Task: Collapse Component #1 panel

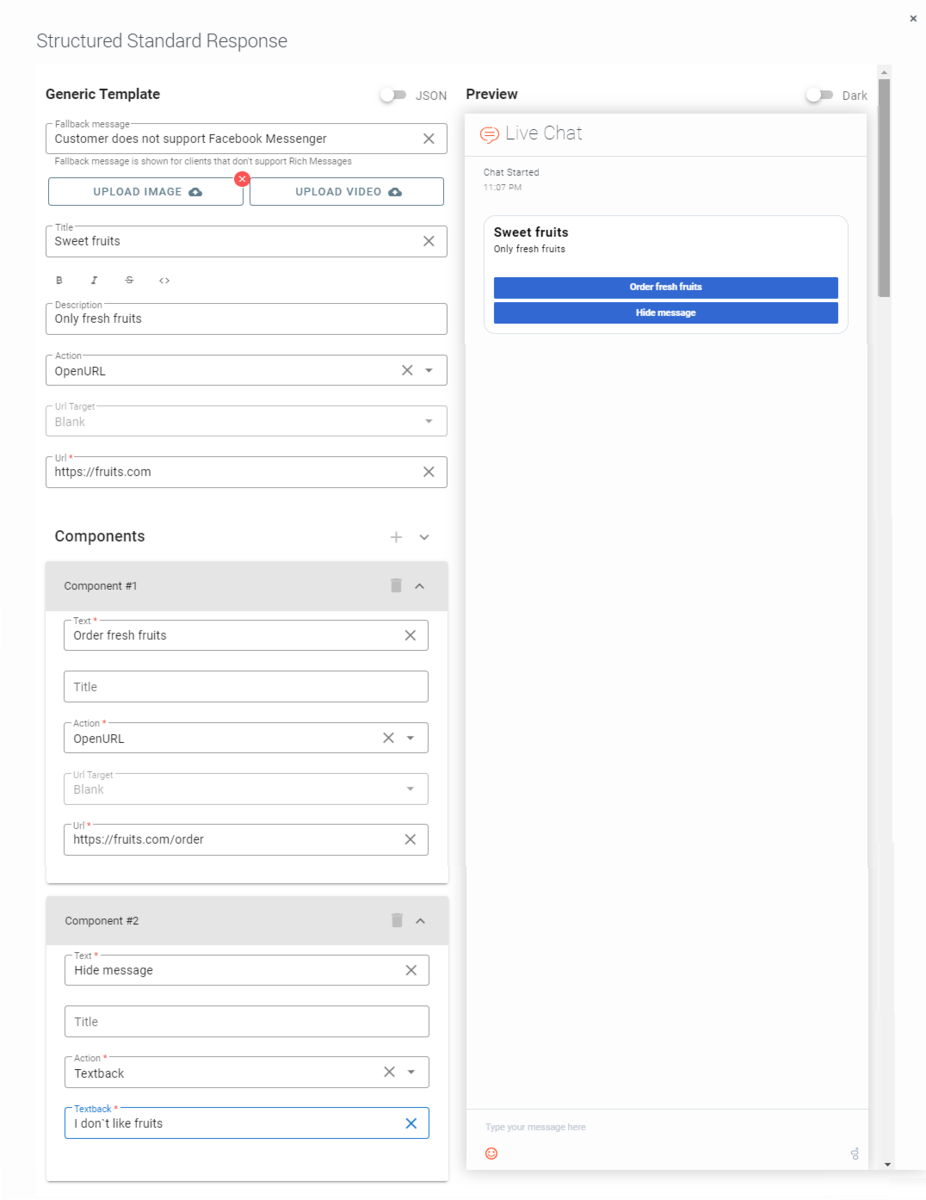Action: [420, 586]
